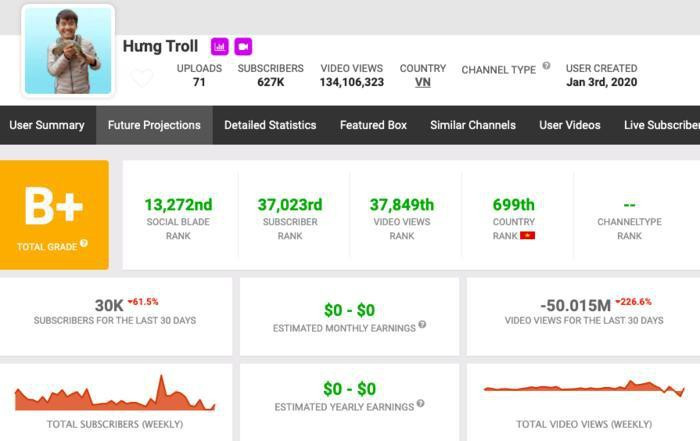
Task: Open the Featured Box tab
Action: 373,125
